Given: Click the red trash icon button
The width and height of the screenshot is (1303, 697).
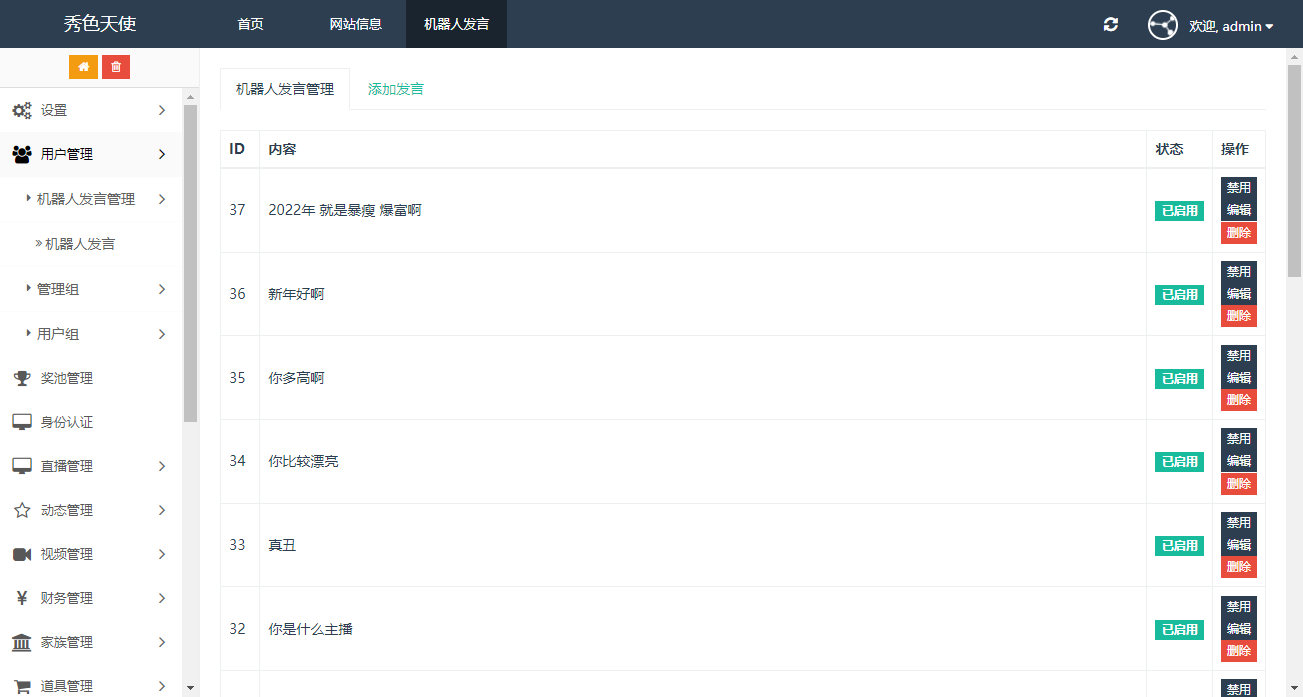Looking at the screenshot, I should pos(116,67).
